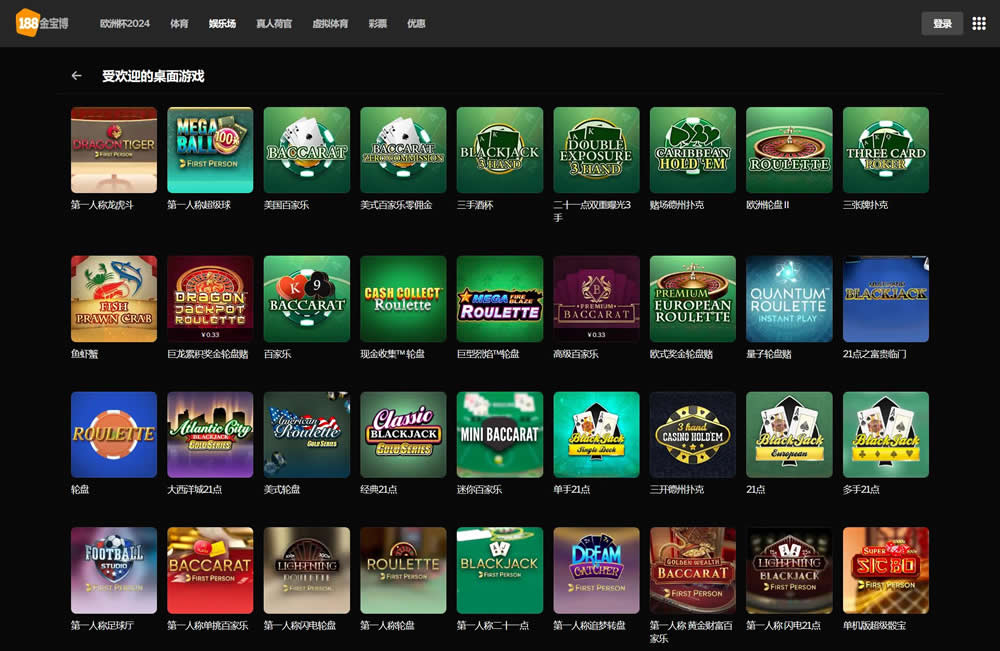
Task: Launch the Mega Ball 100x game tile
Action: (210, 150)
